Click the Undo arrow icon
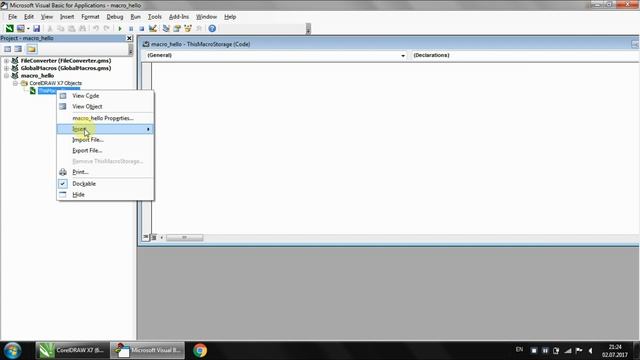The height and width of the screenshot is (360, 640). [96, 29]
